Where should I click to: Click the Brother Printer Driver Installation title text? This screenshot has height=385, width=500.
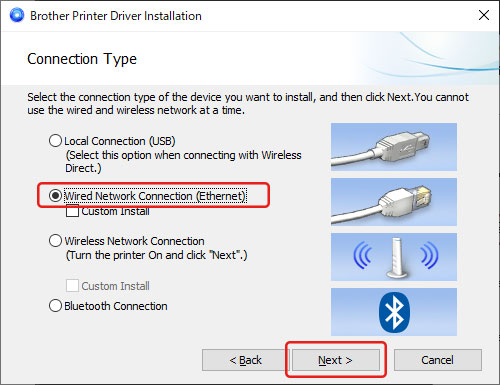116,16
